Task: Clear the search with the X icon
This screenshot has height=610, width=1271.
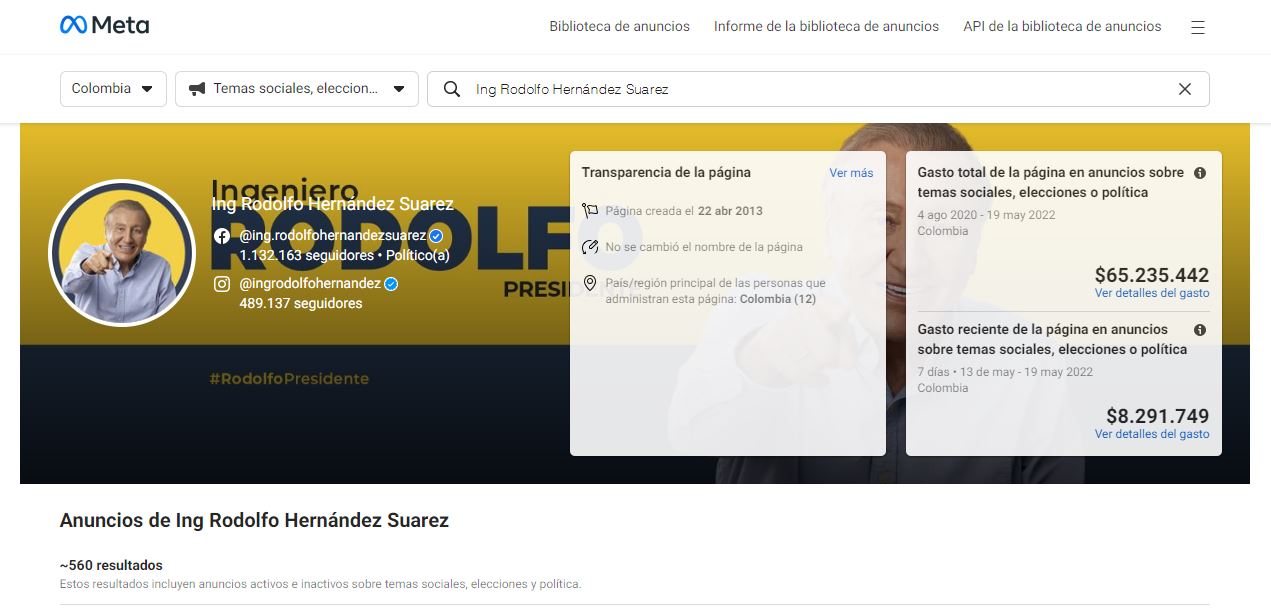Action: click(x=1185, y=89)
